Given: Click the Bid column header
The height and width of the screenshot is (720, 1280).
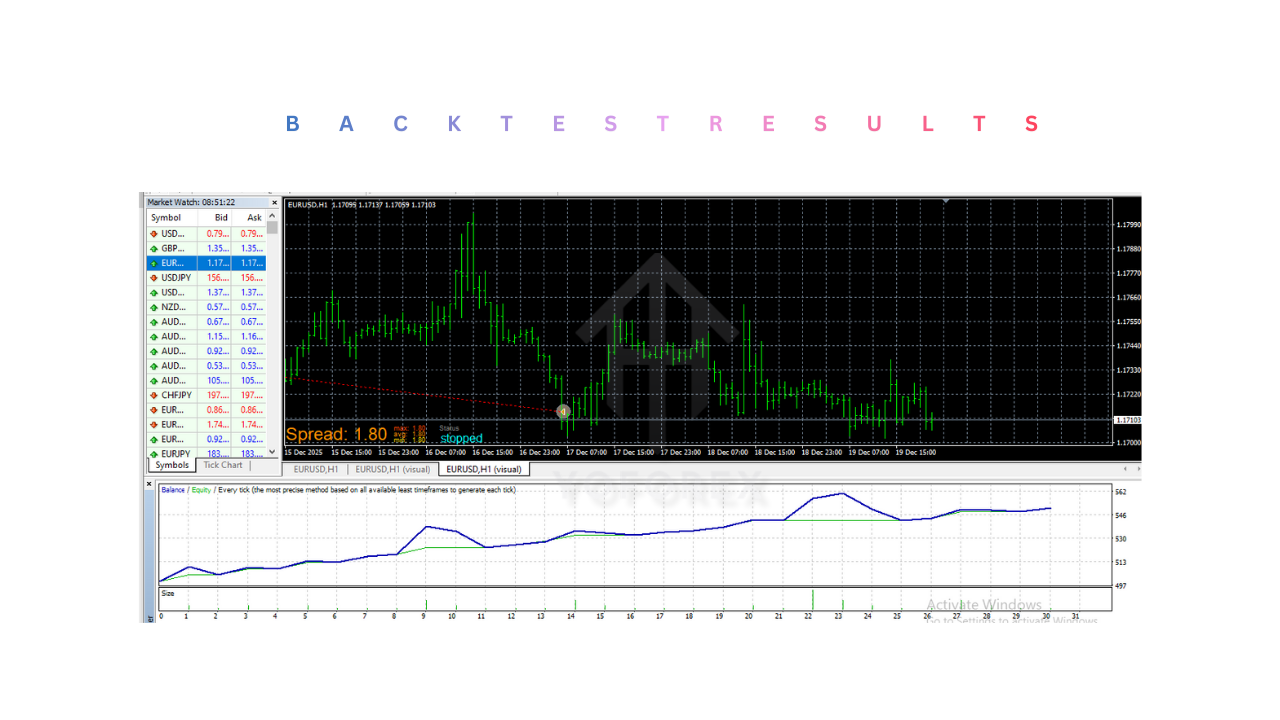Looking at the screenshot, I should (x=221, y=217).
